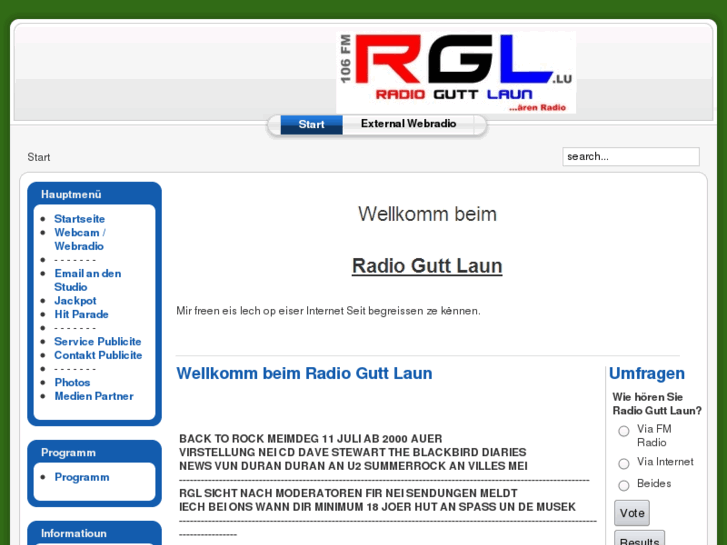Click the 'IECH BEI ONS WANN DIR' line

[377, 507]
